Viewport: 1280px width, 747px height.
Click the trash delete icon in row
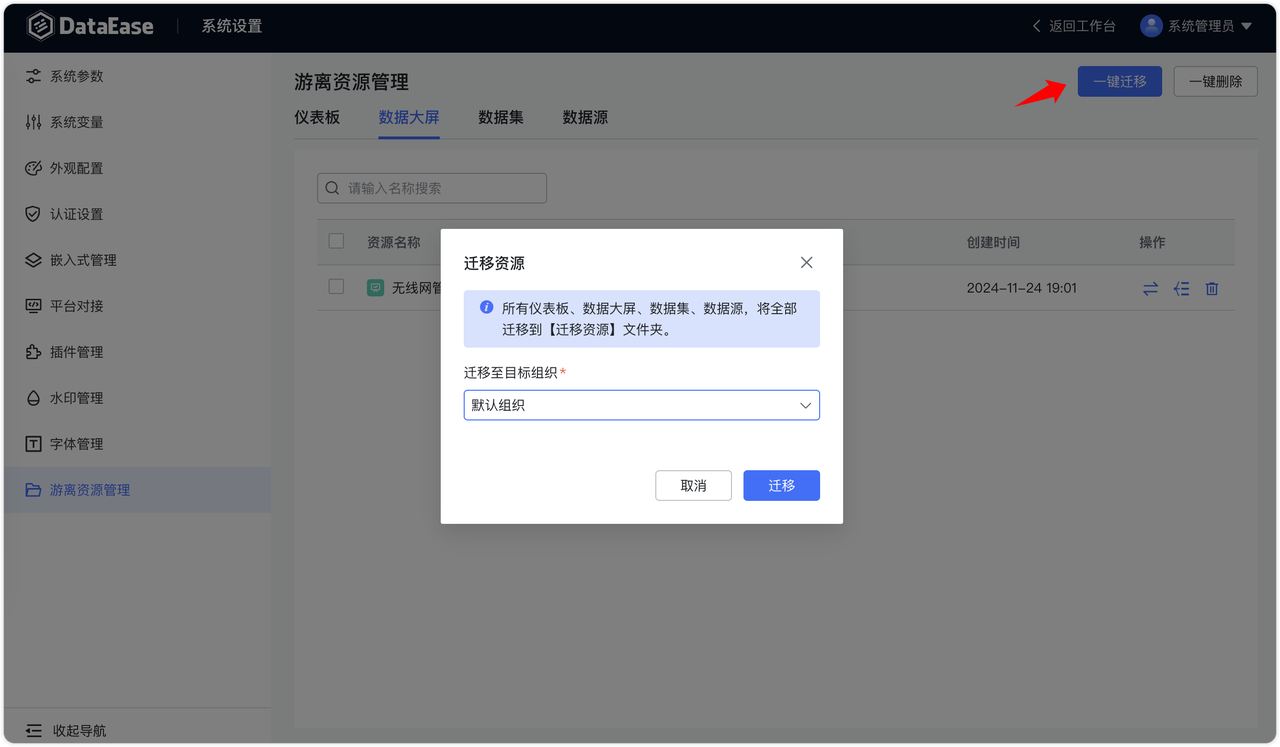click(1212, 288)
